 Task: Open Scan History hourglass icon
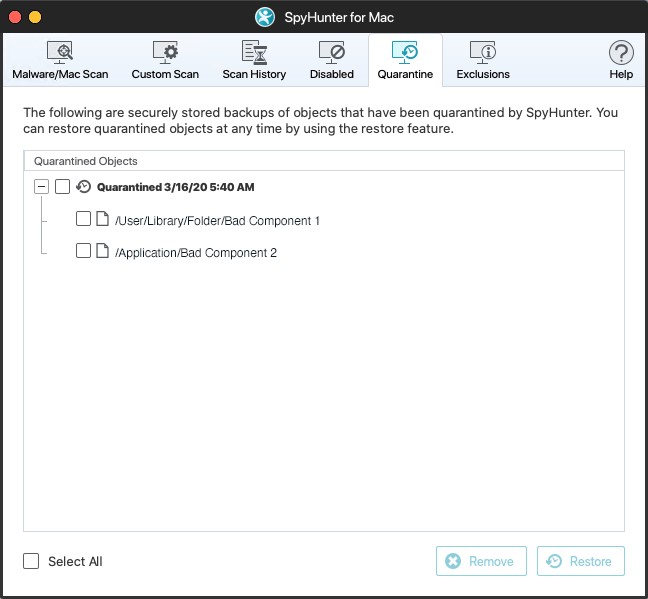coord(254,53)
